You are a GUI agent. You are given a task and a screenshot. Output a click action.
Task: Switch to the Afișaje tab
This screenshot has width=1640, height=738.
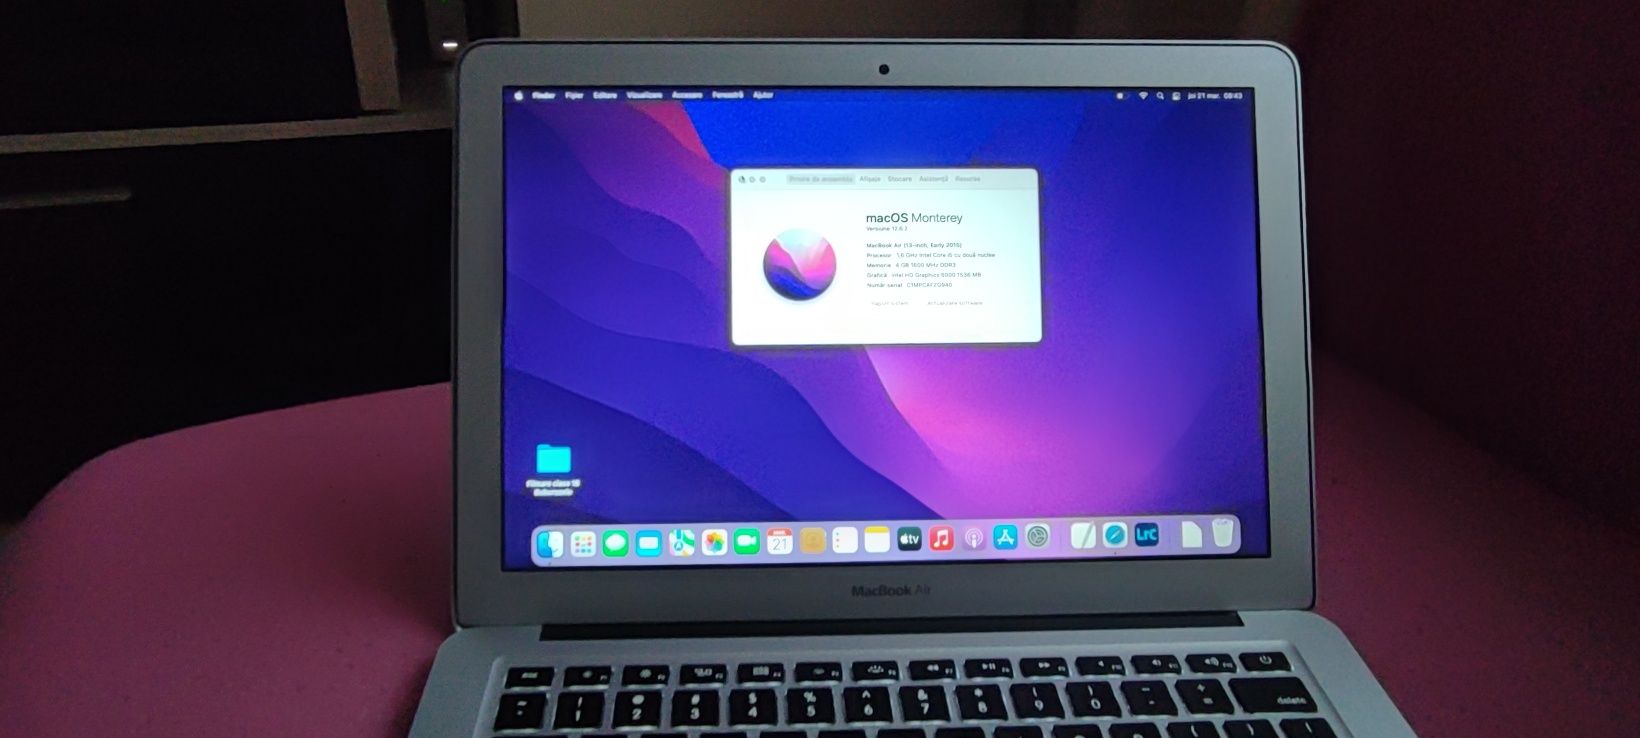click(x=870, y=179)
